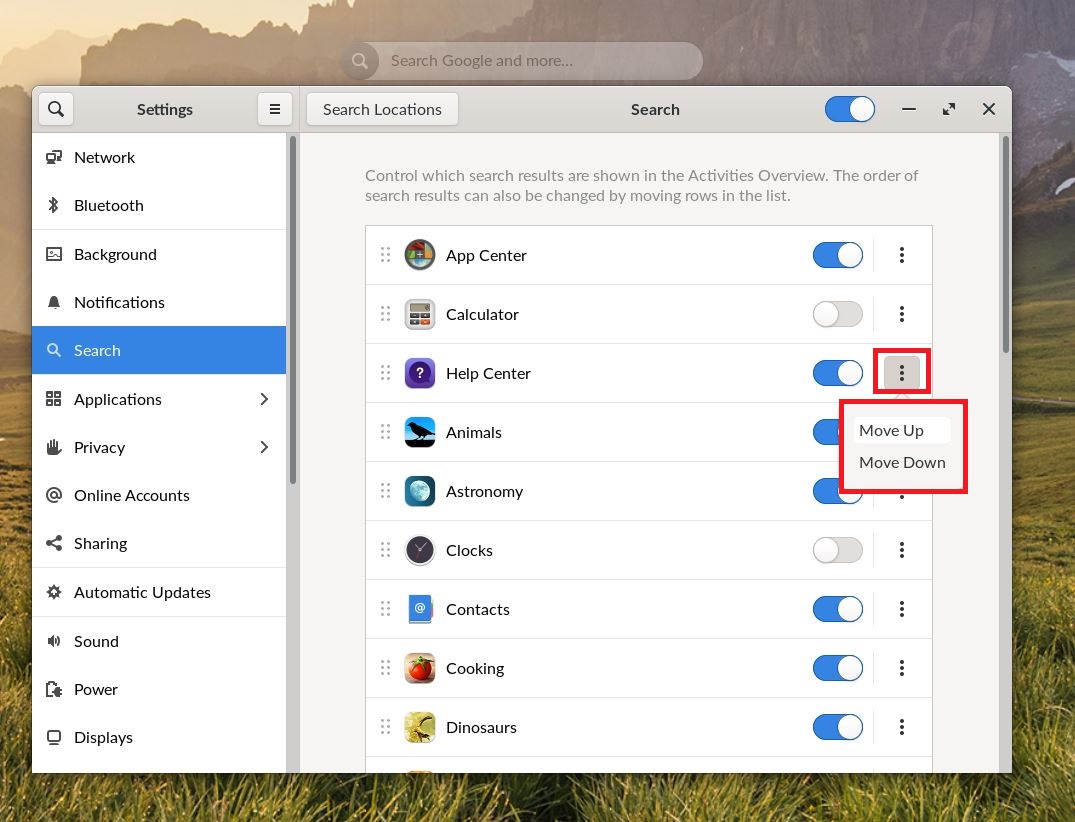This screenshot has height=822, width=1075.
Task: Open the Calculator row options menu
Action: click(902, 314)
